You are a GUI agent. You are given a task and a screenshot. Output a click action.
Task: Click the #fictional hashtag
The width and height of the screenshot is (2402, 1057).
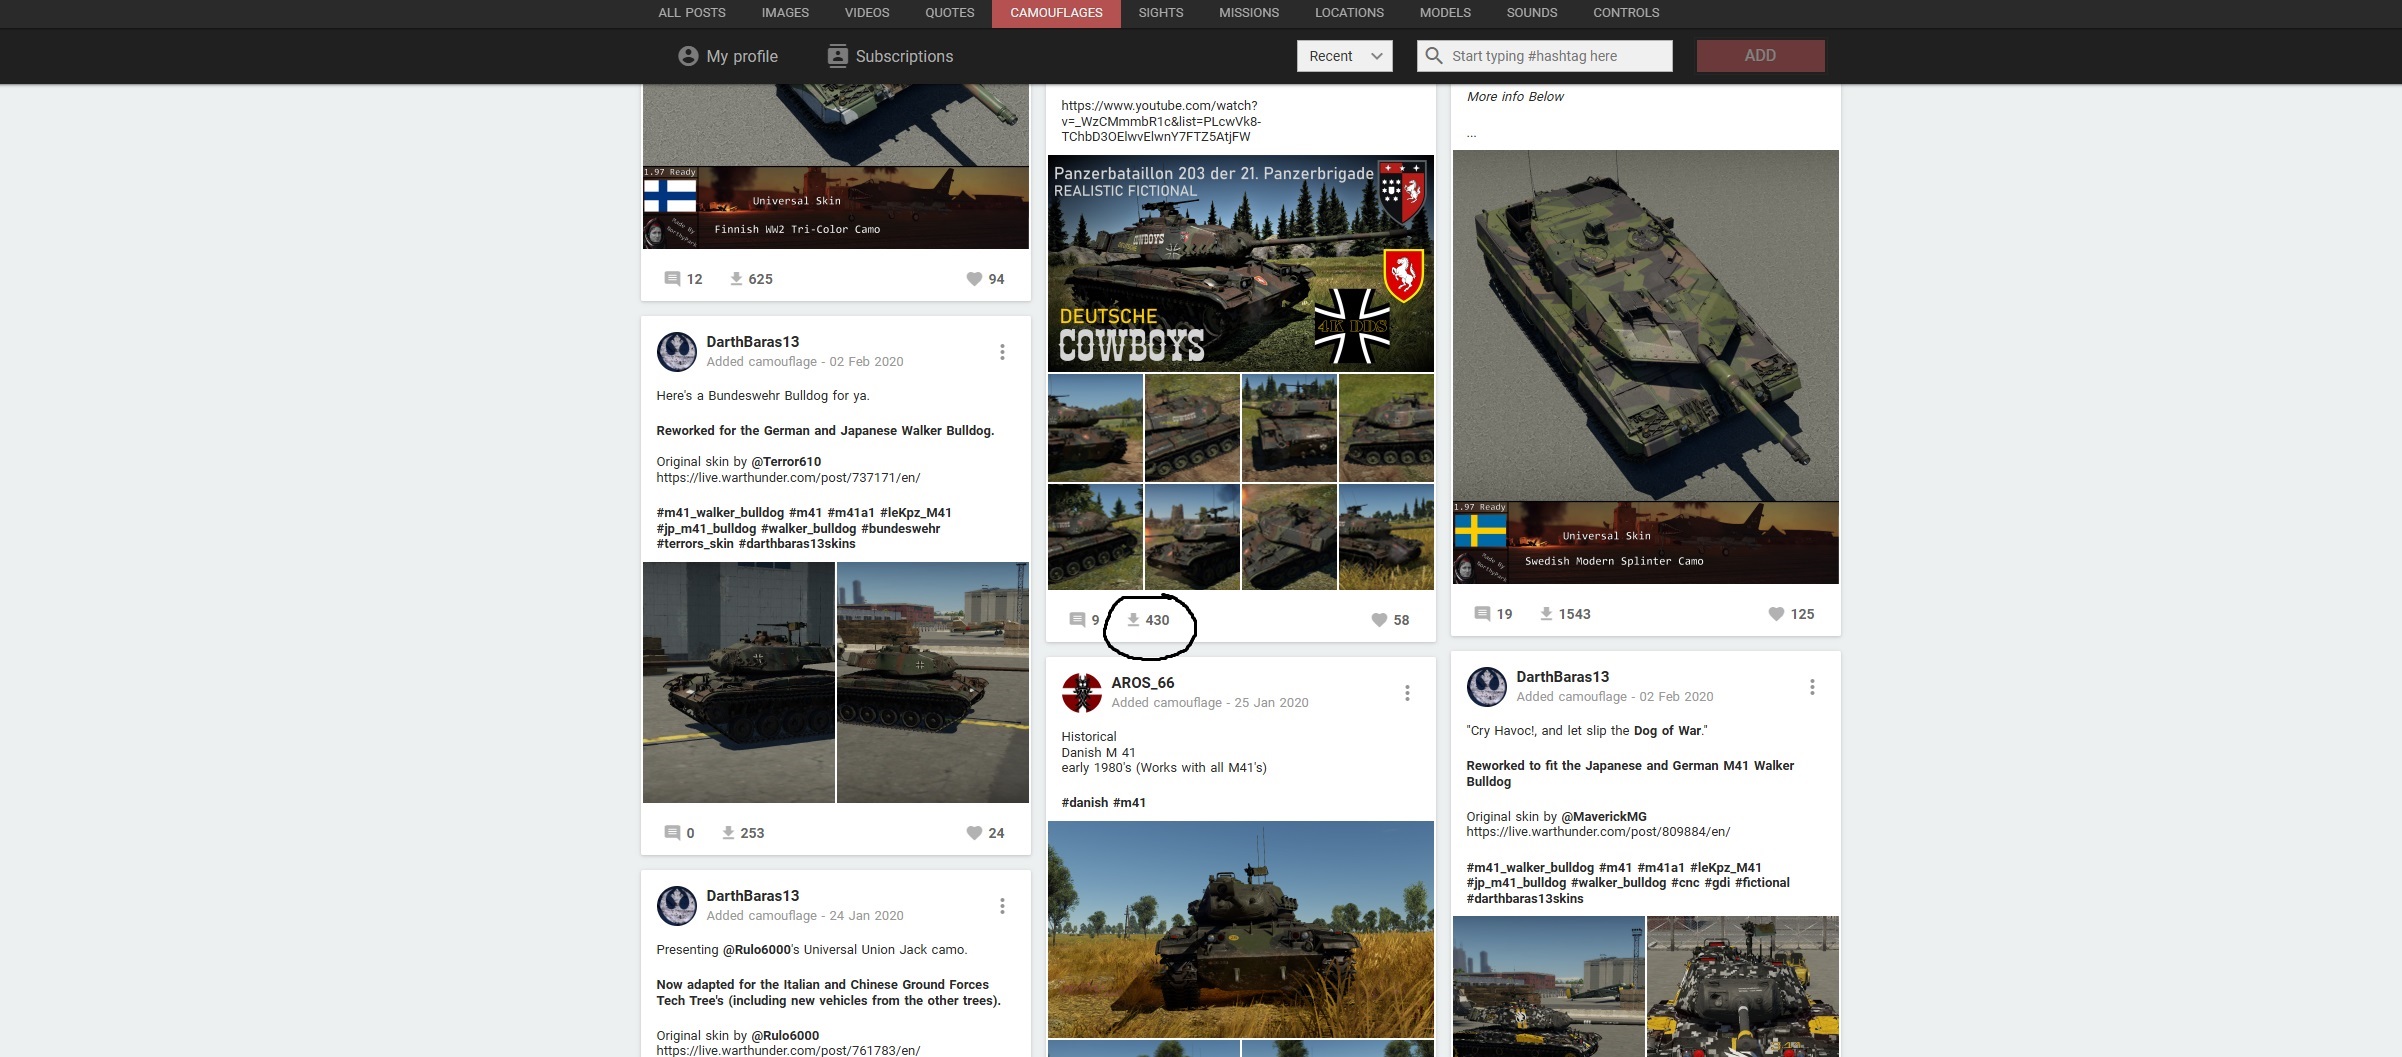1762,883
